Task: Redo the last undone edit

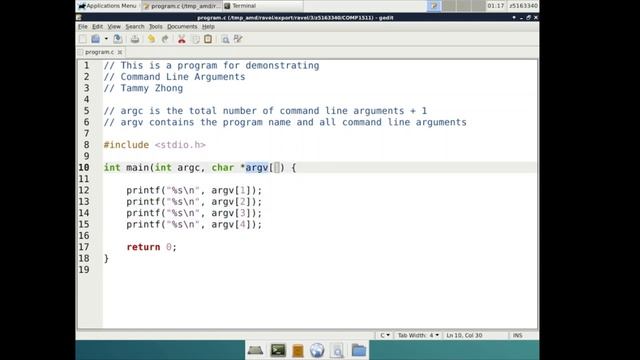Action: [x=165, y=39]
